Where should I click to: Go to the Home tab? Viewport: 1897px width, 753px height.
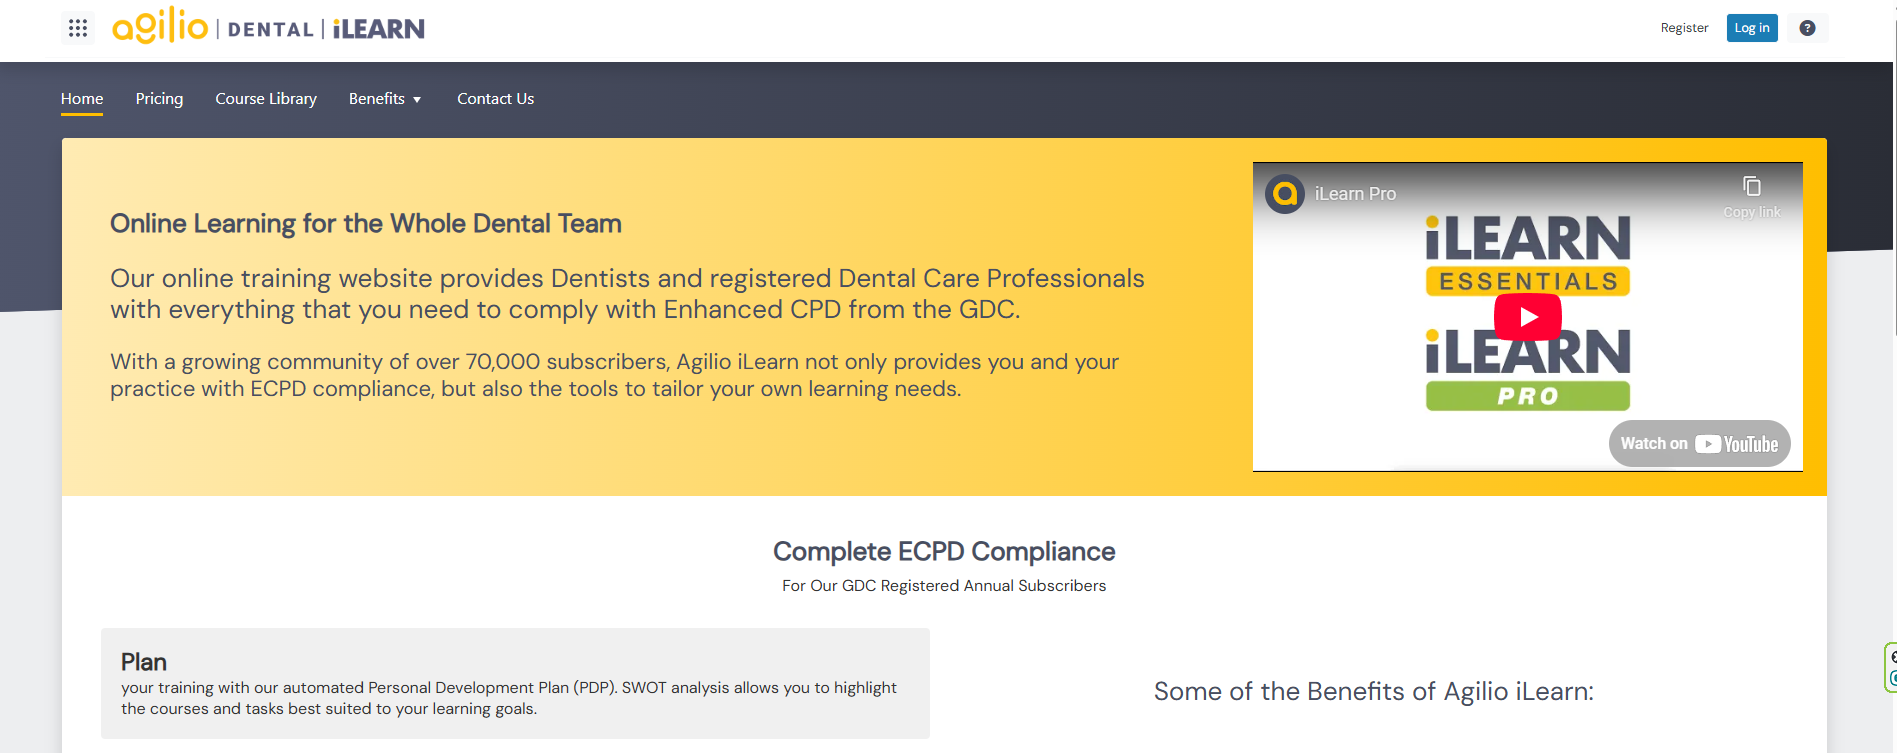click(82, 99)
